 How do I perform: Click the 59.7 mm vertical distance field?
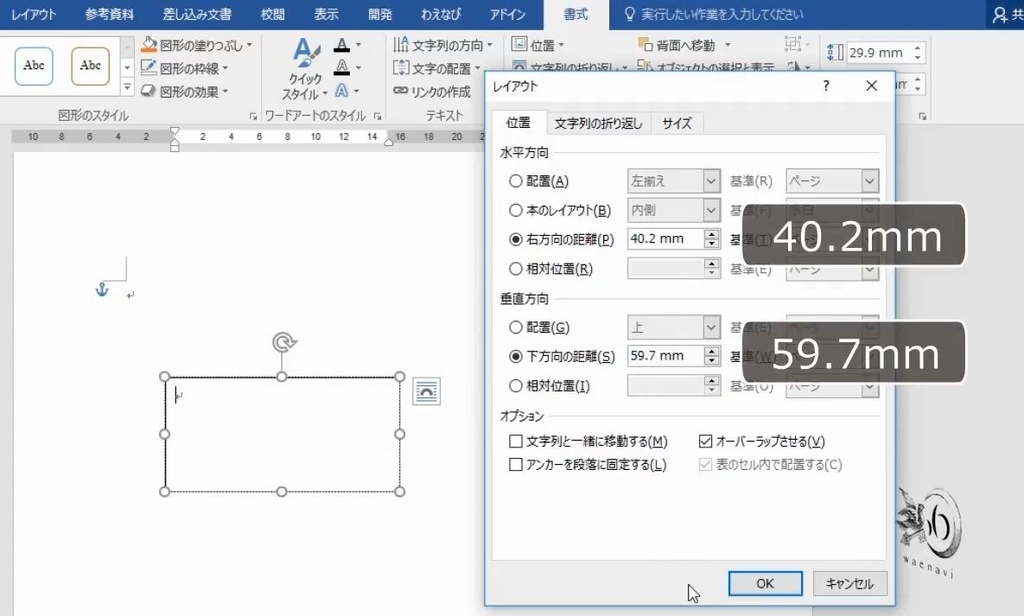coord(665,356)
